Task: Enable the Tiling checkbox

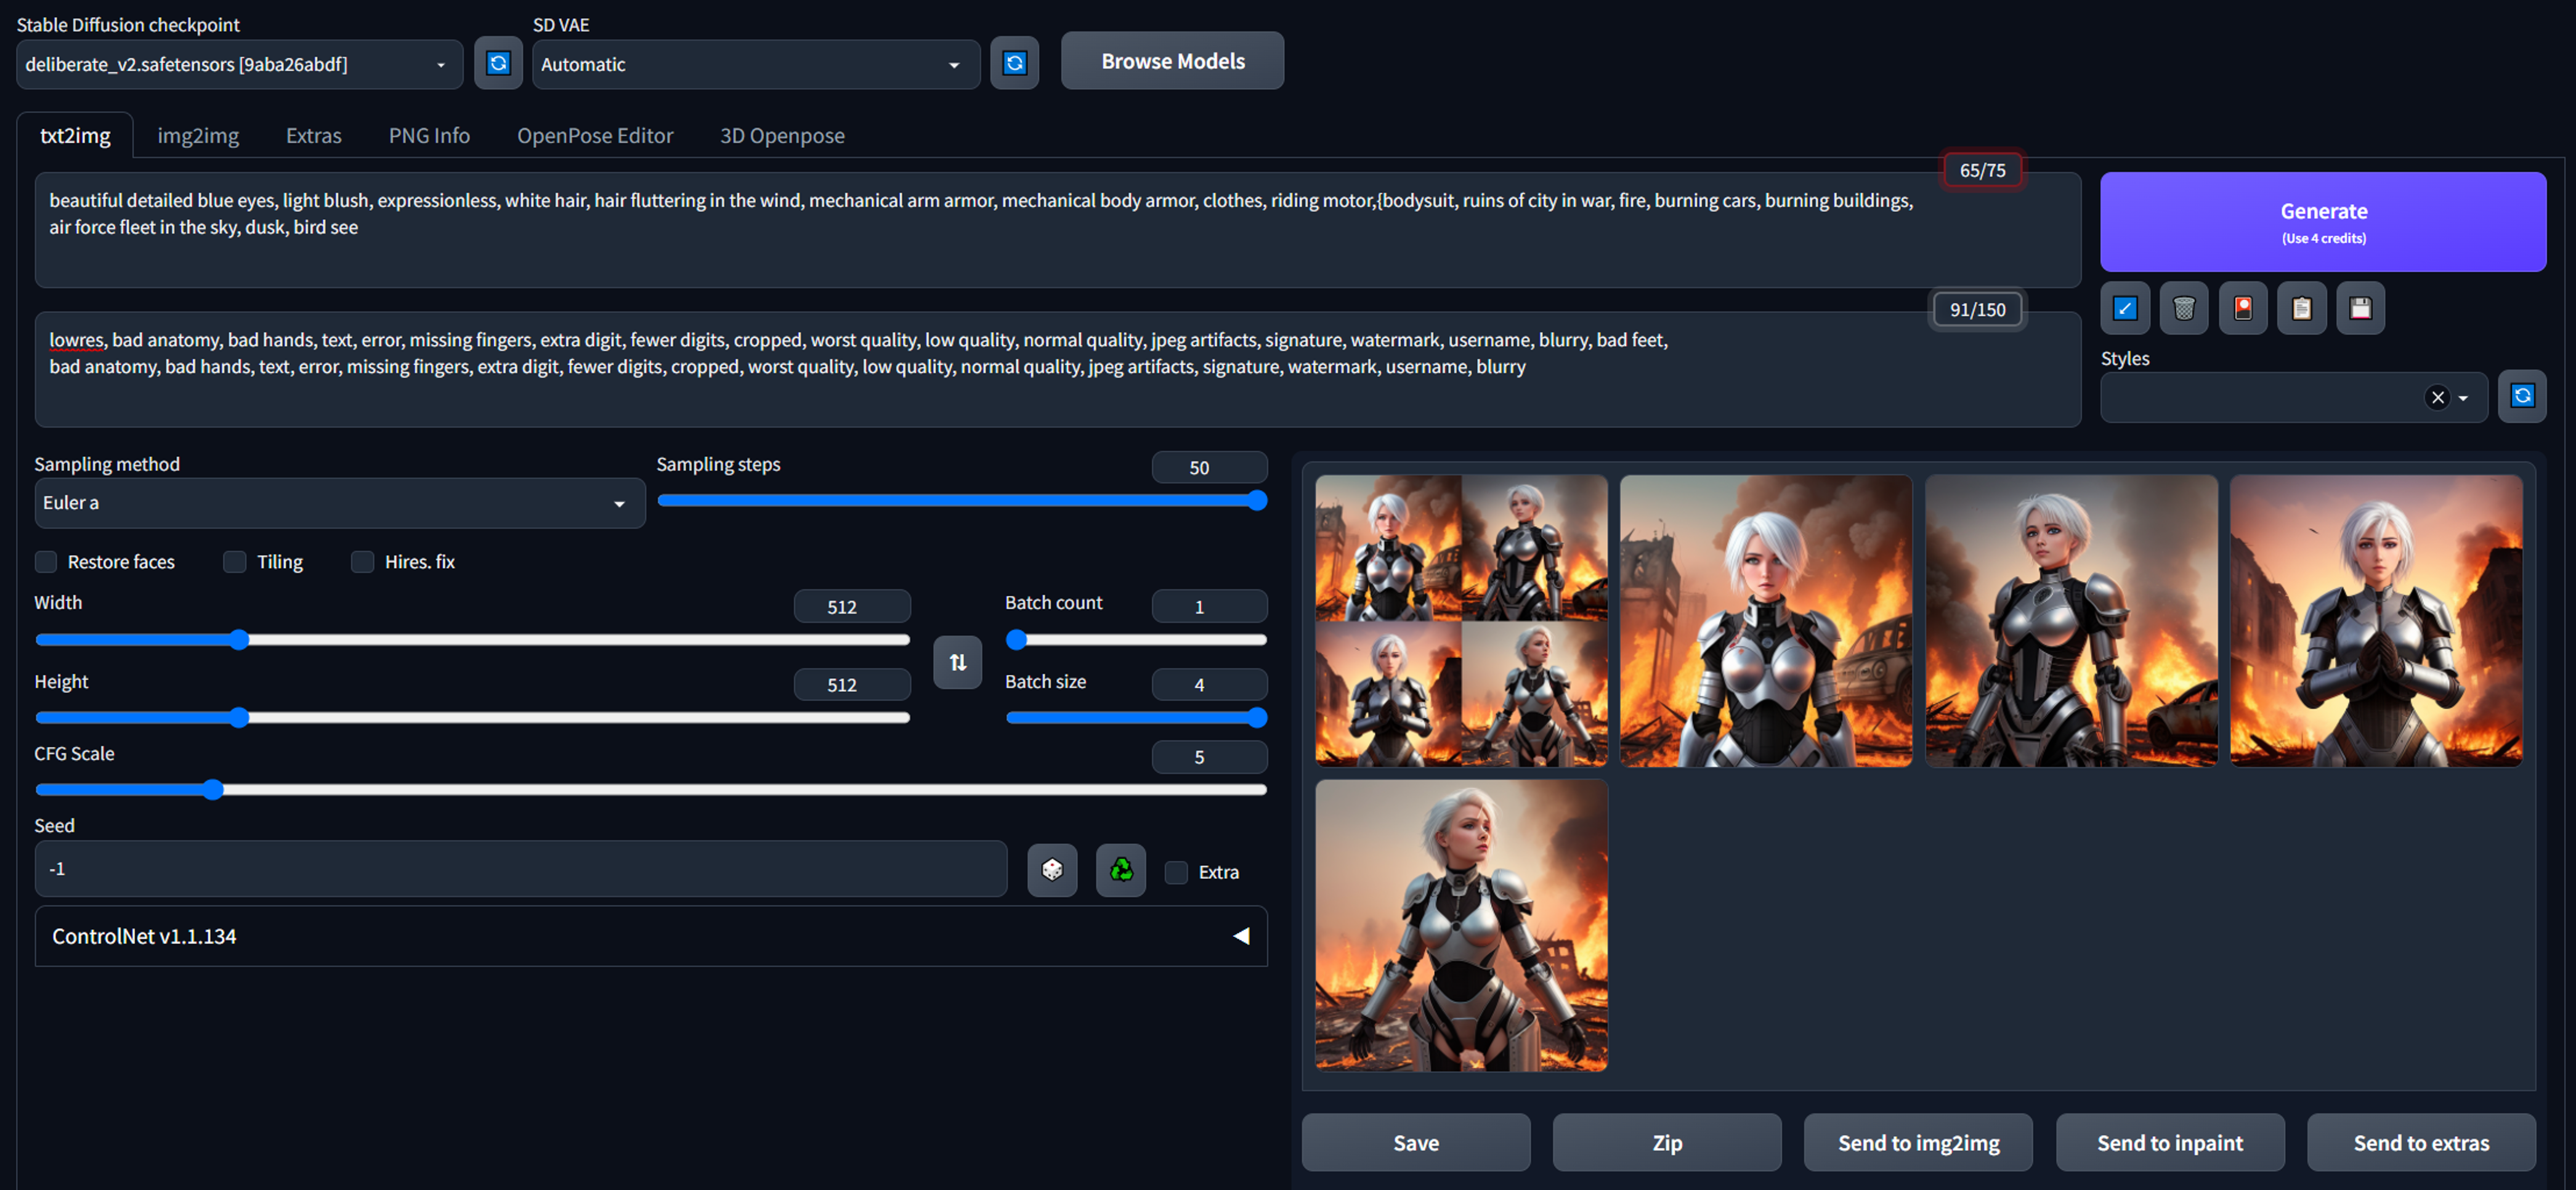Action: [x=235, y=562]
